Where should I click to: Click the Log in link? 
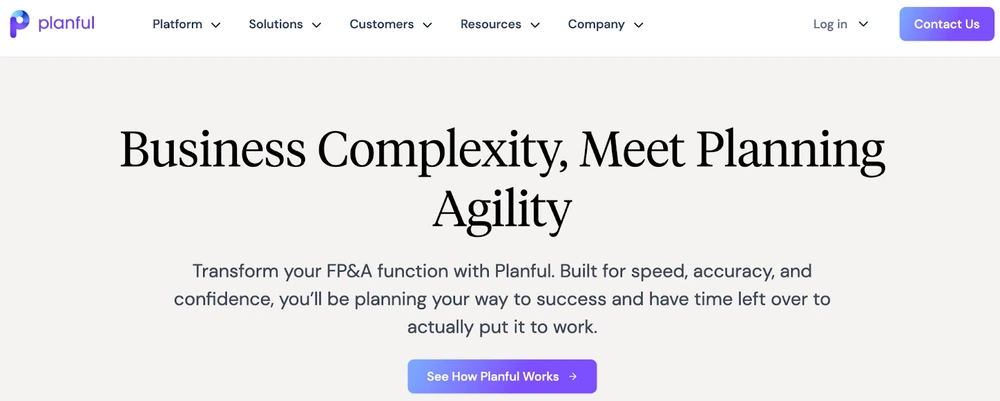[830, 24]
